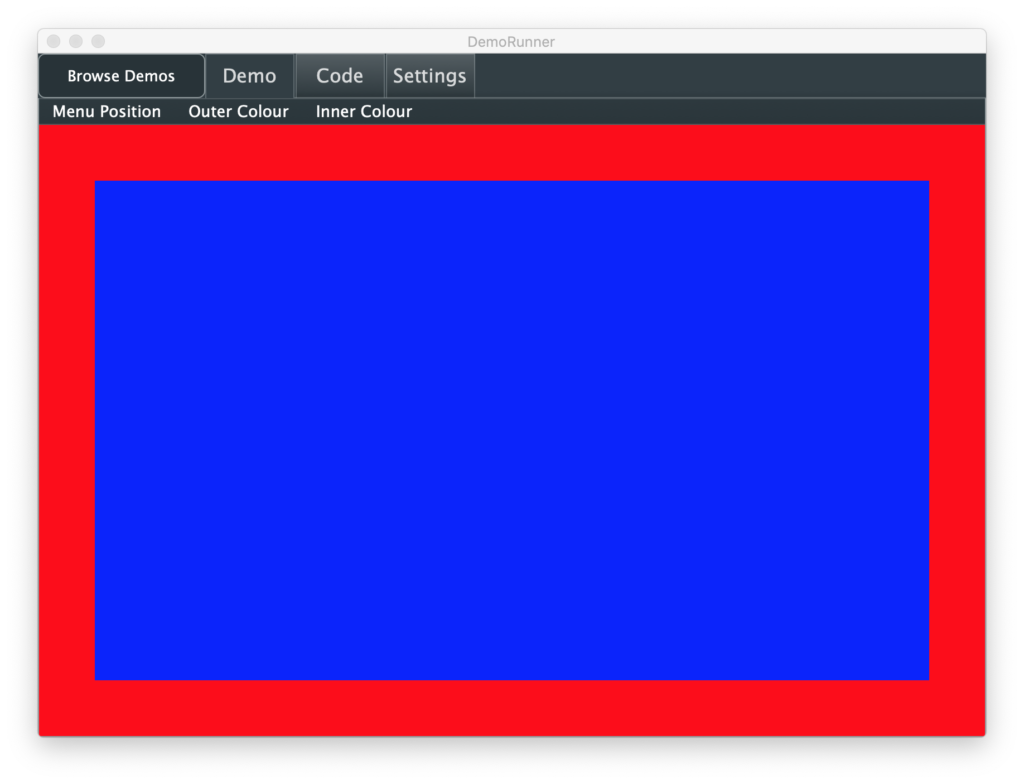
Task: Open the Menu Position menu
Action: (x=107, y=111)
